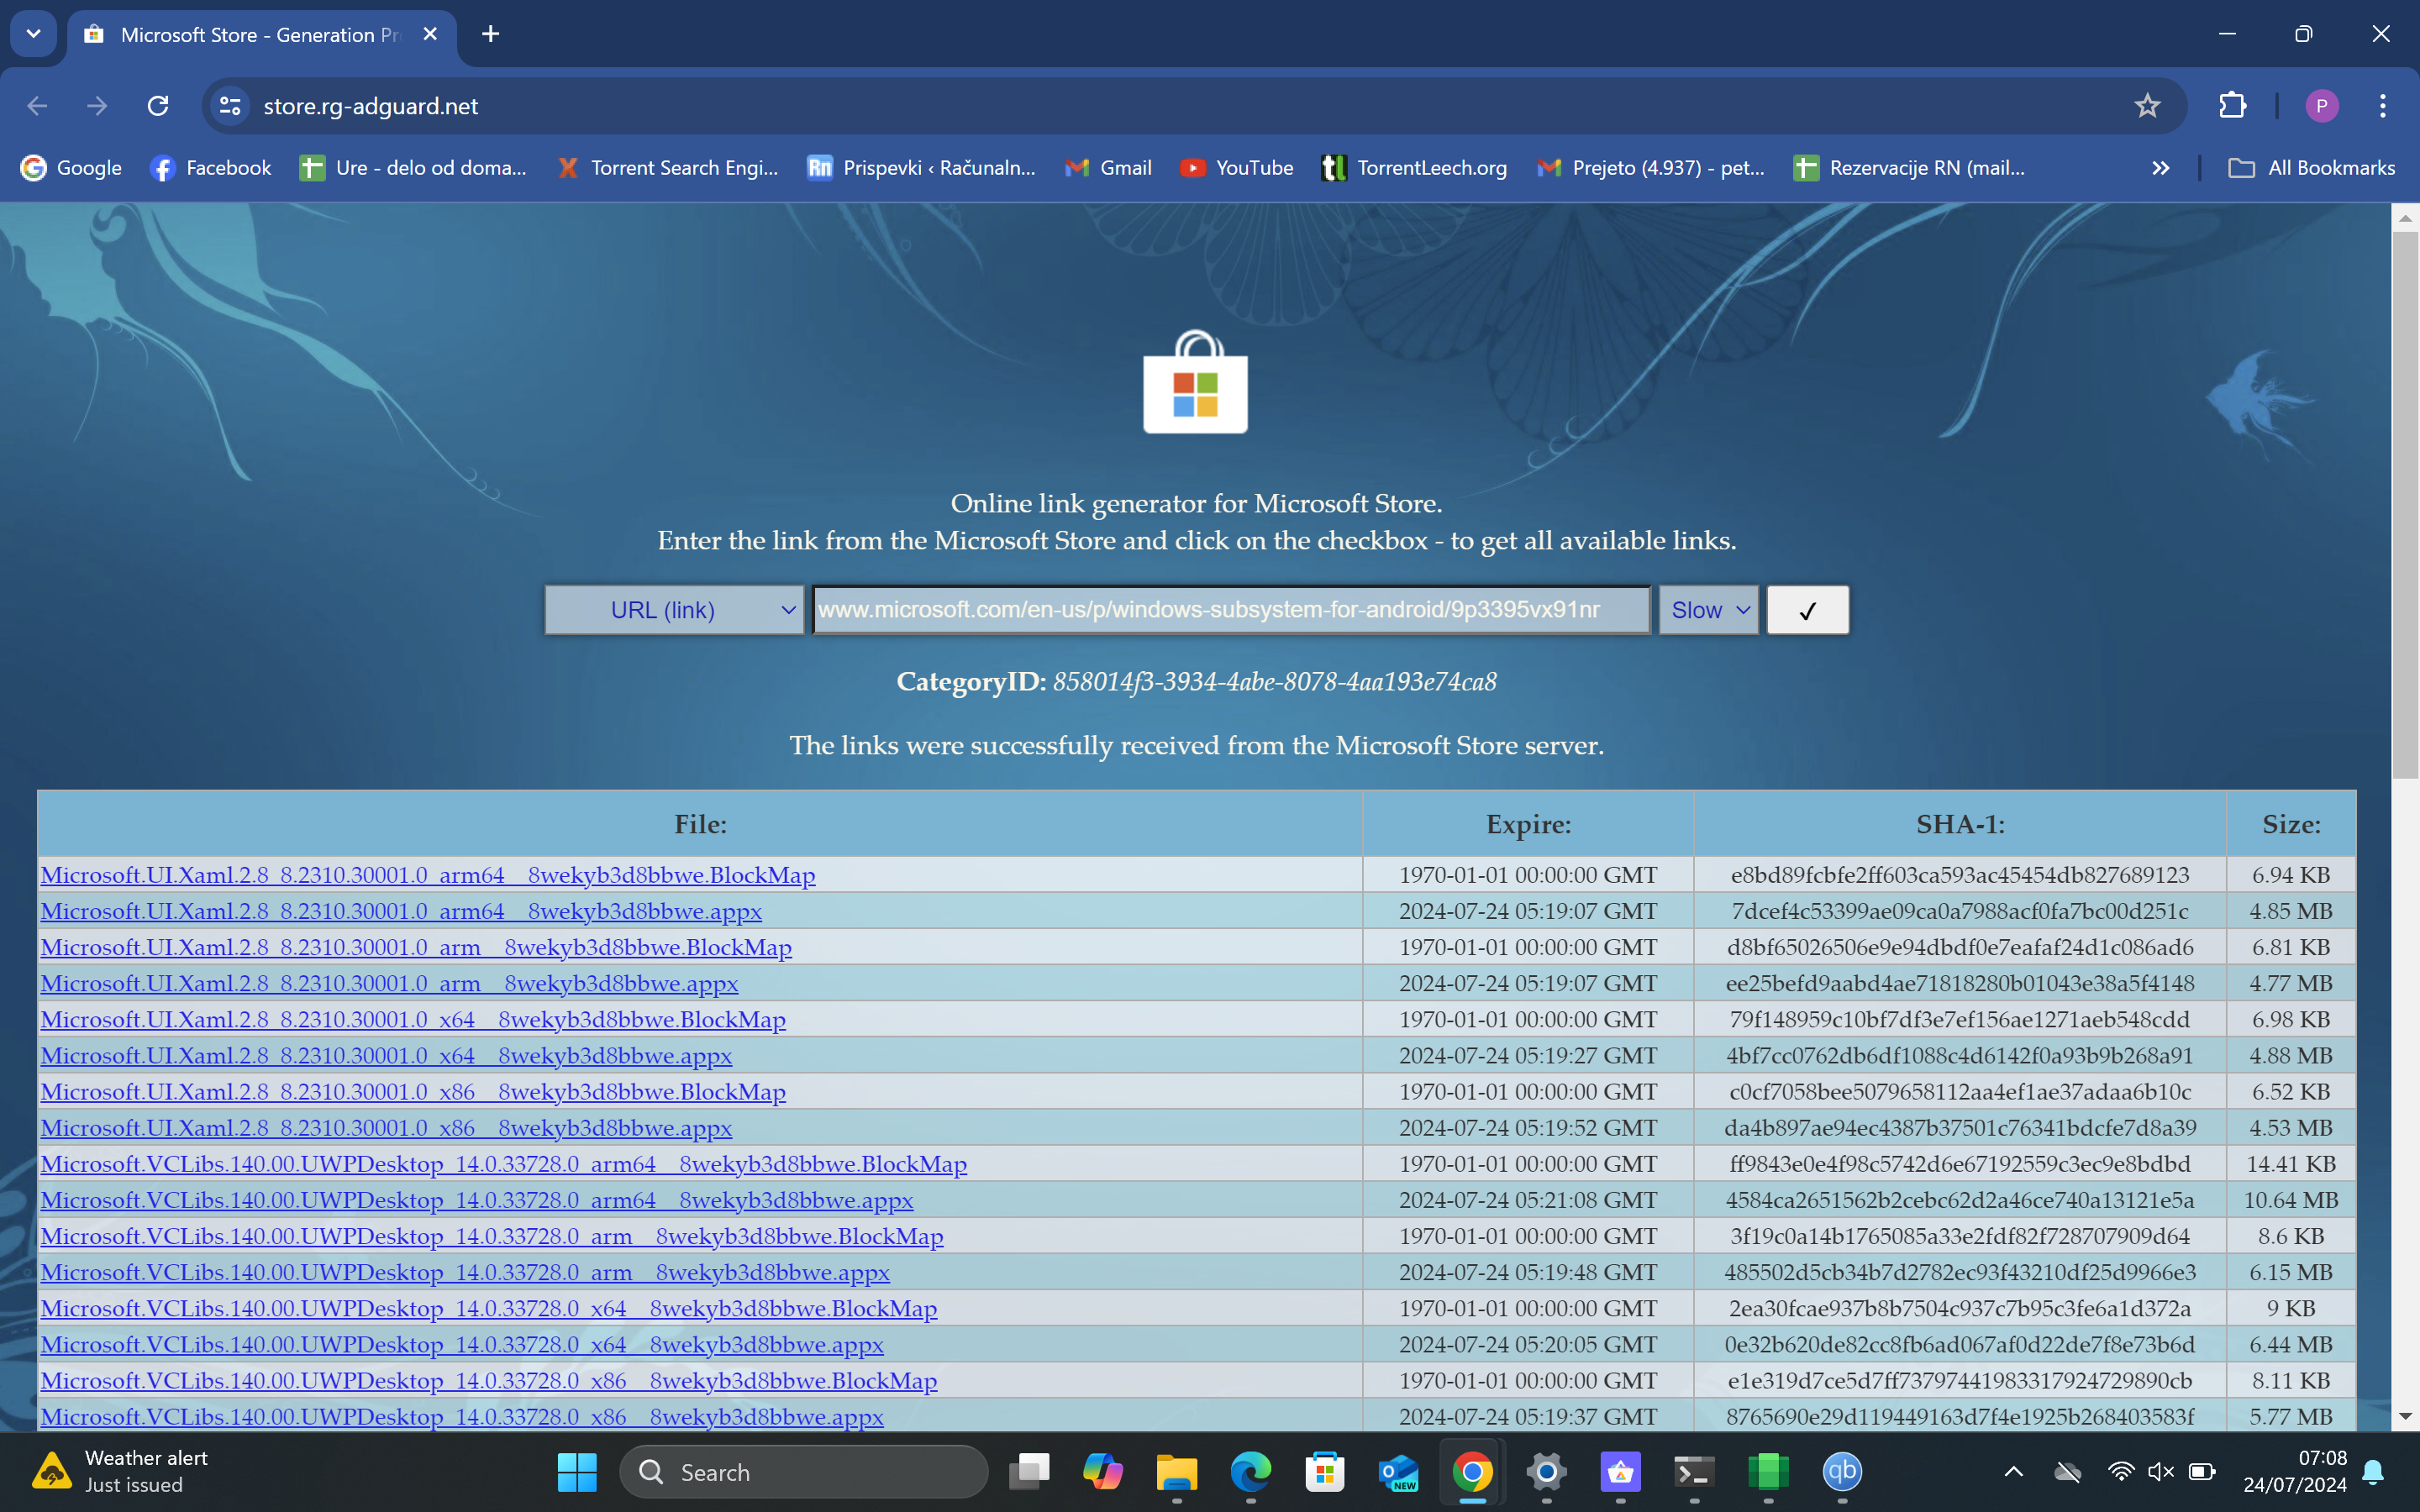
Task: Open the TorrentLeech.org bookmark
Action: click(x=1414, y=168)
